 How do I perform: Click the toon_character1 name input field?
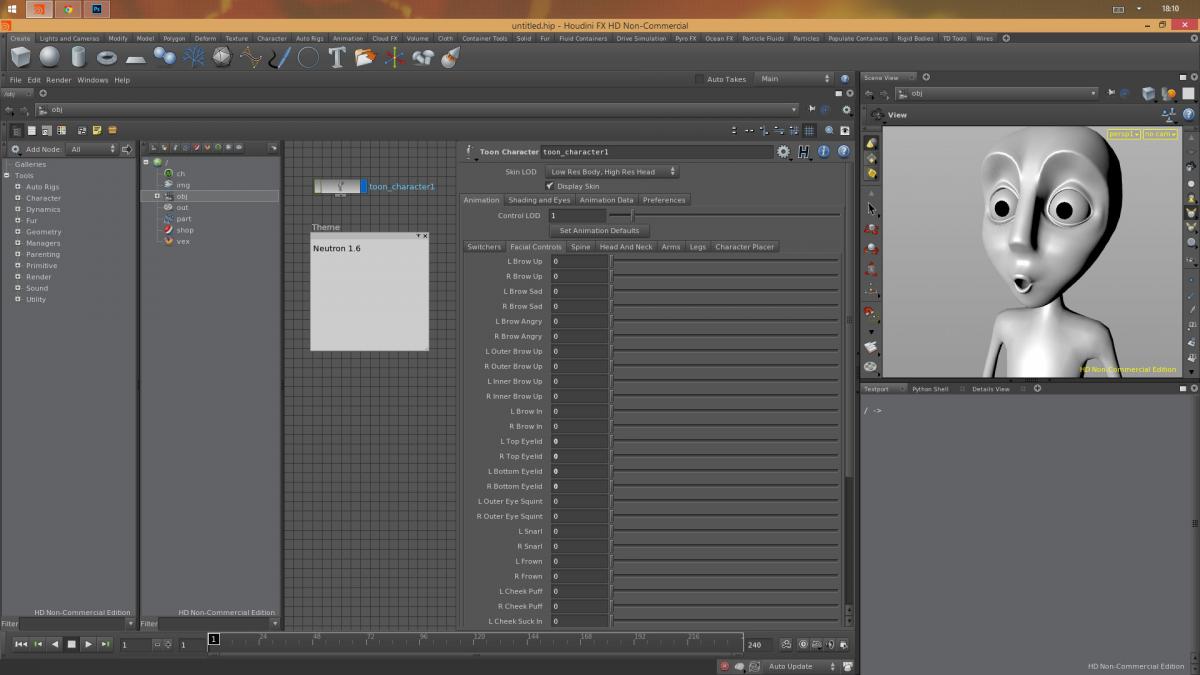[x=656, y=152]
